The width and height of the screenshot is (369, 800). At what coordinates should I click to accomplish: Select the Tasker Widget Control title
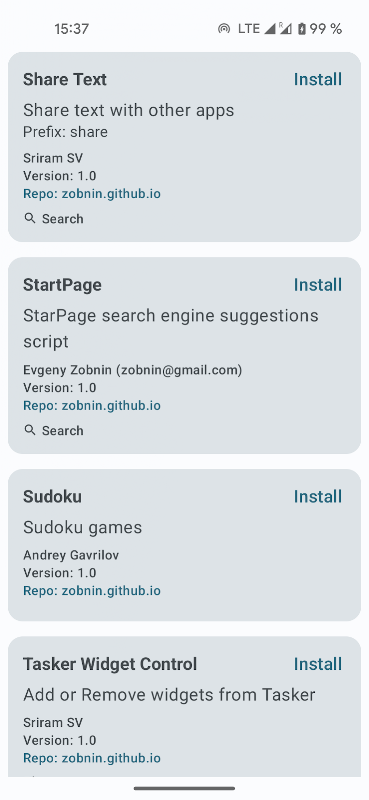(x=110, y=664)
